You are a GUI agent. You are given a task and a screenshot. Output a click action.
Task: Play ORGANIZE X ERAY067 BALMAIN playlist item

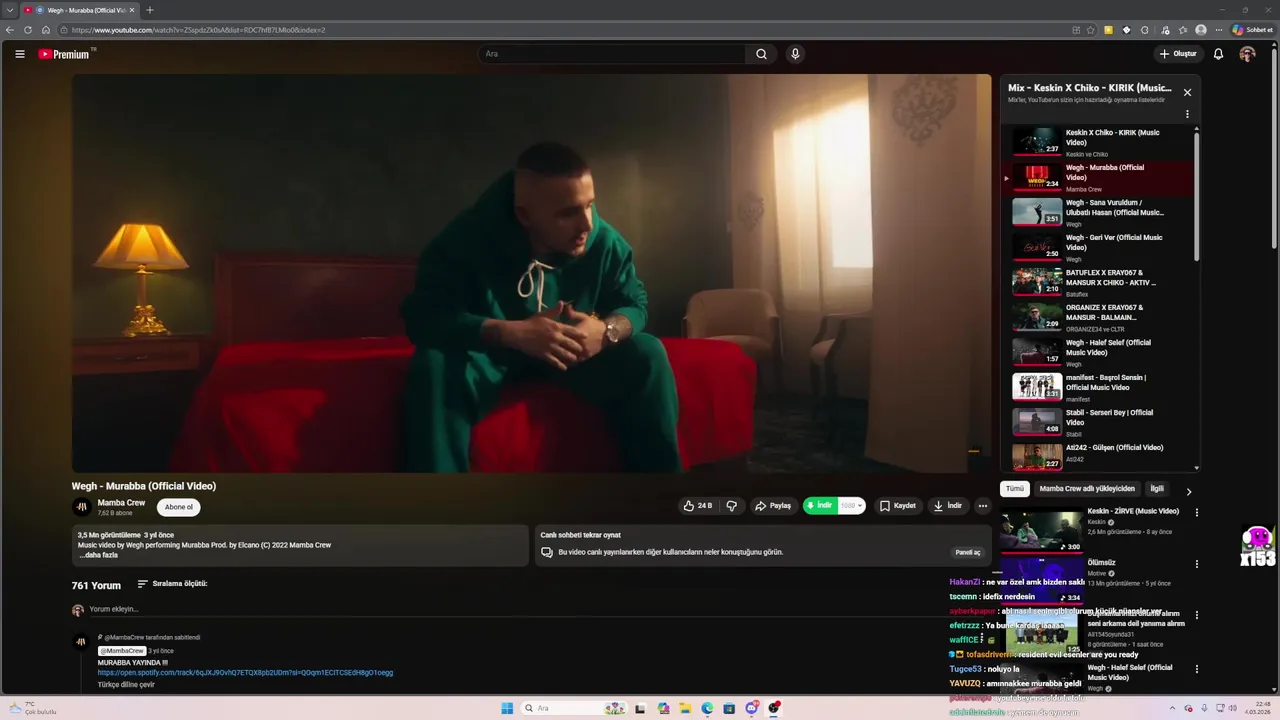tap(1098, 317)
